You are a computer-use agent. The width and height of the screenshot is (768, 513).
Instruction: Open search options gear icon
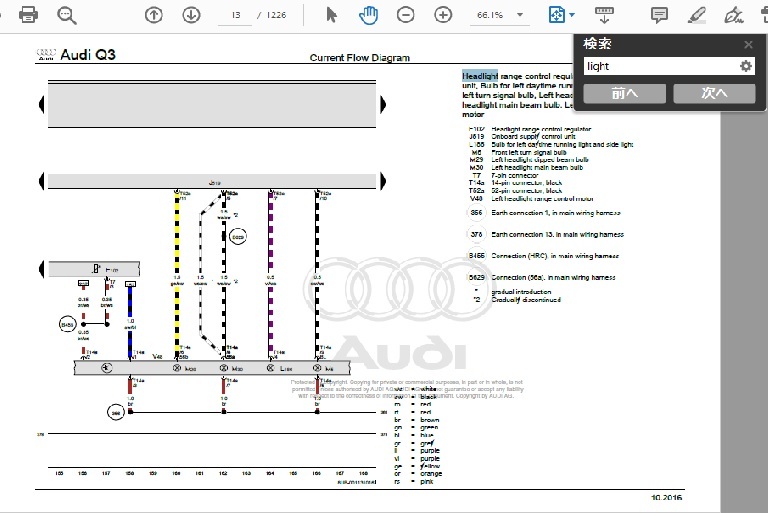[745, 66]
